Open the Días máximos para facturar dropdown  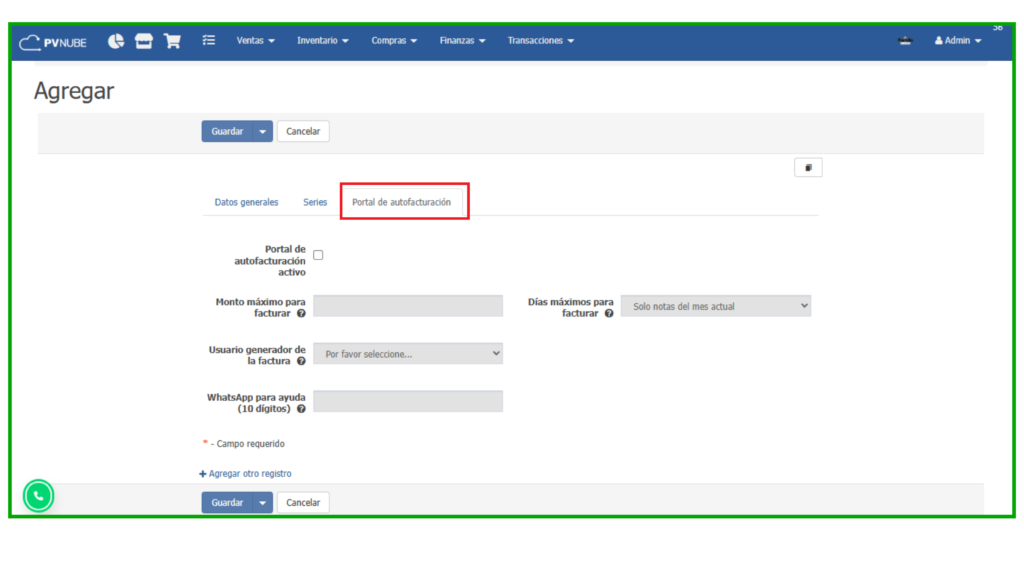pos(715,305)
